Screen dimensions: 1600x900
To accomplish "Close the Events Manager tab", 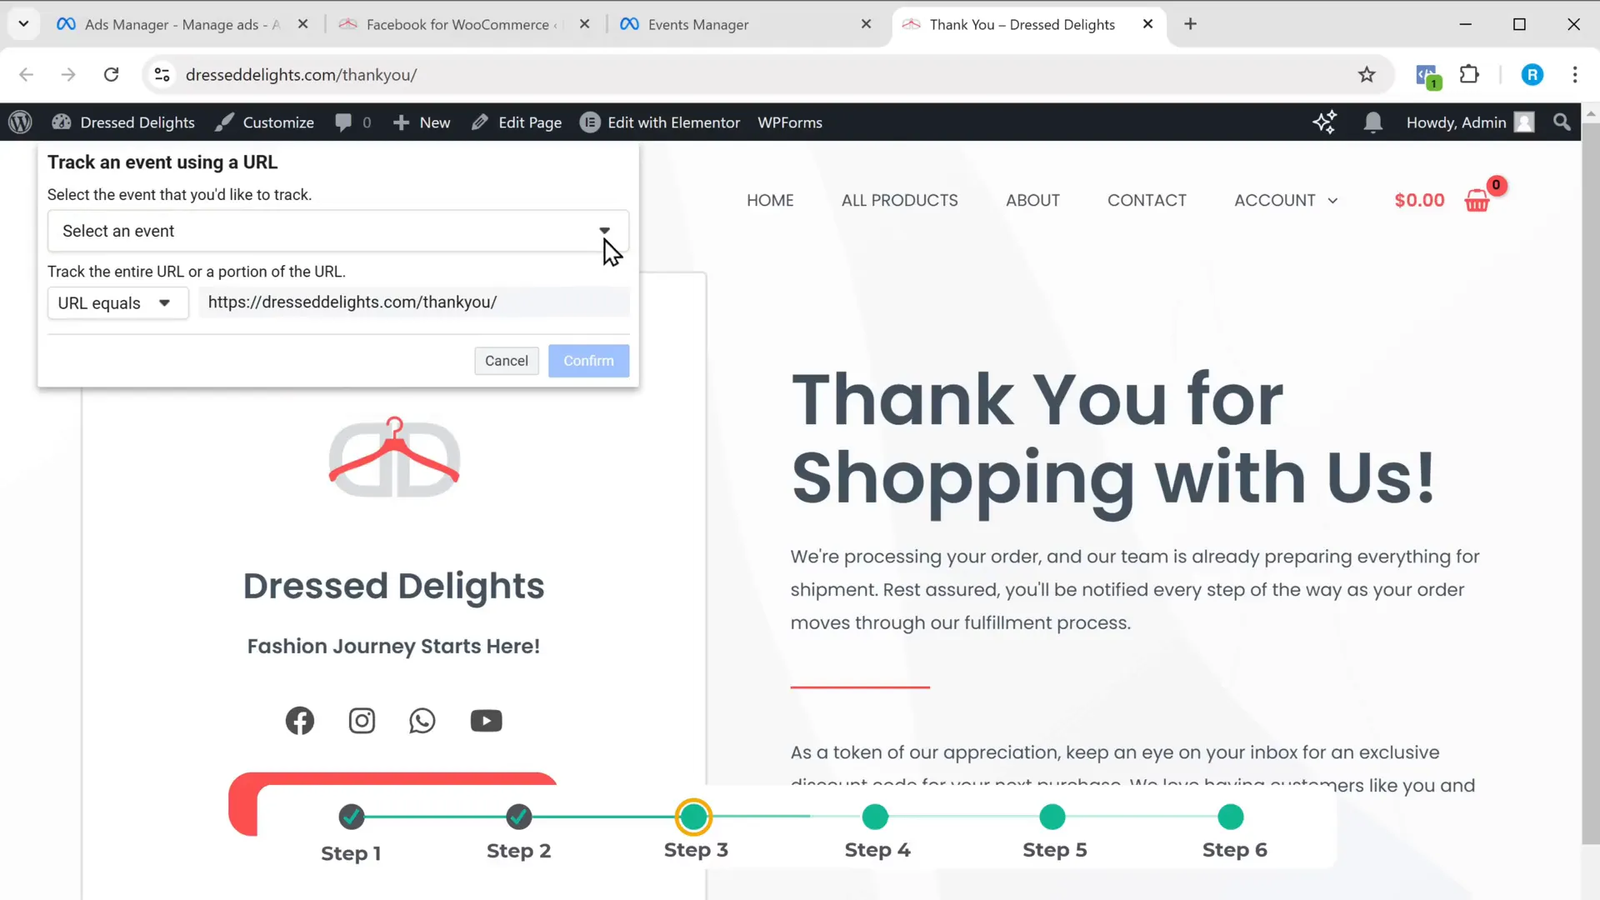I will pos(866,24).
